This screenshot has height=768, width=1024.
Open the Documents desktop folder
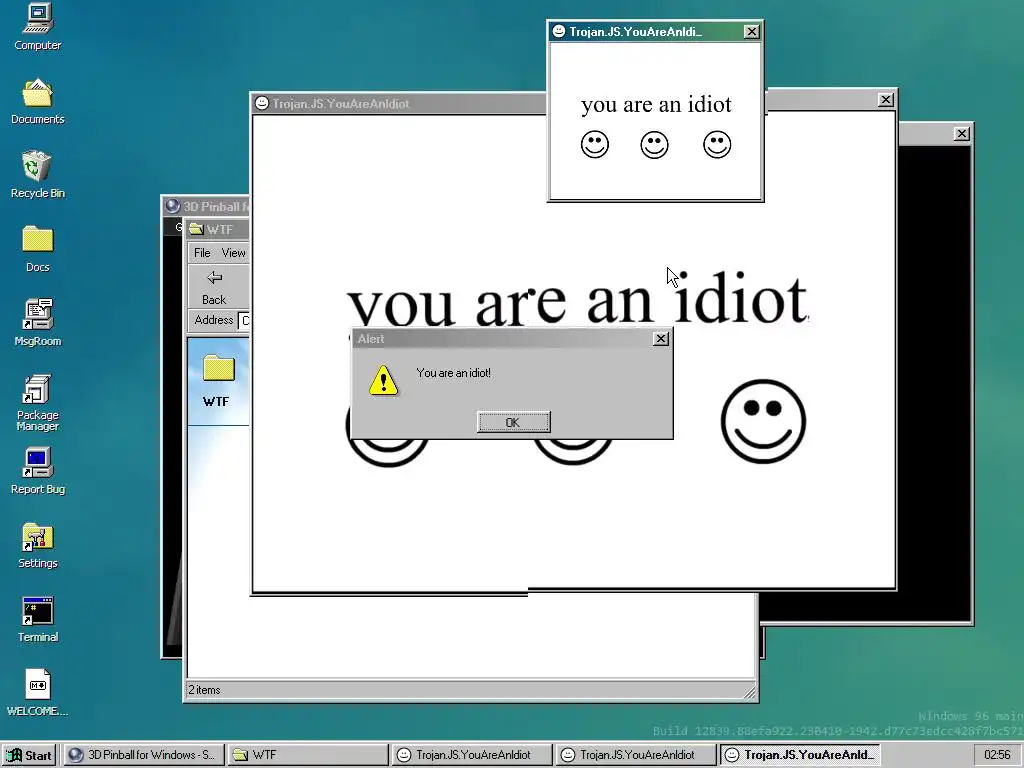(37, 101)
